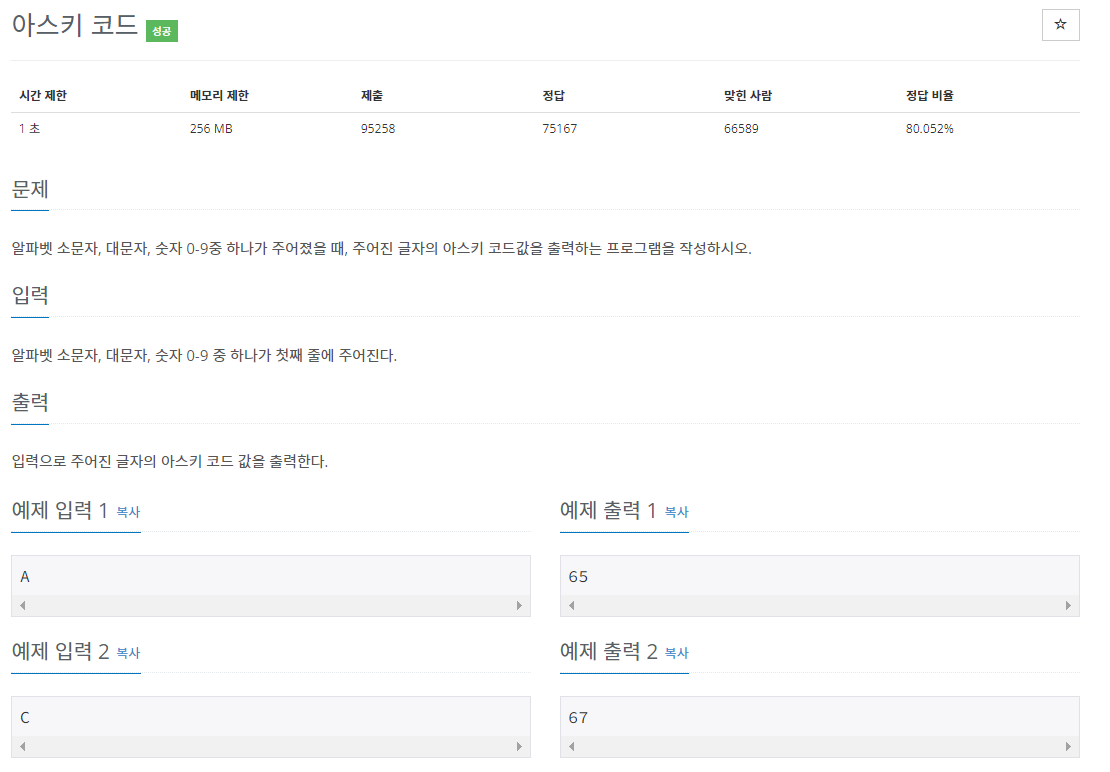Screen dimensions: 1110x772
Task: Click the 80.052% accuracy ratio
Action: (929, 128)
